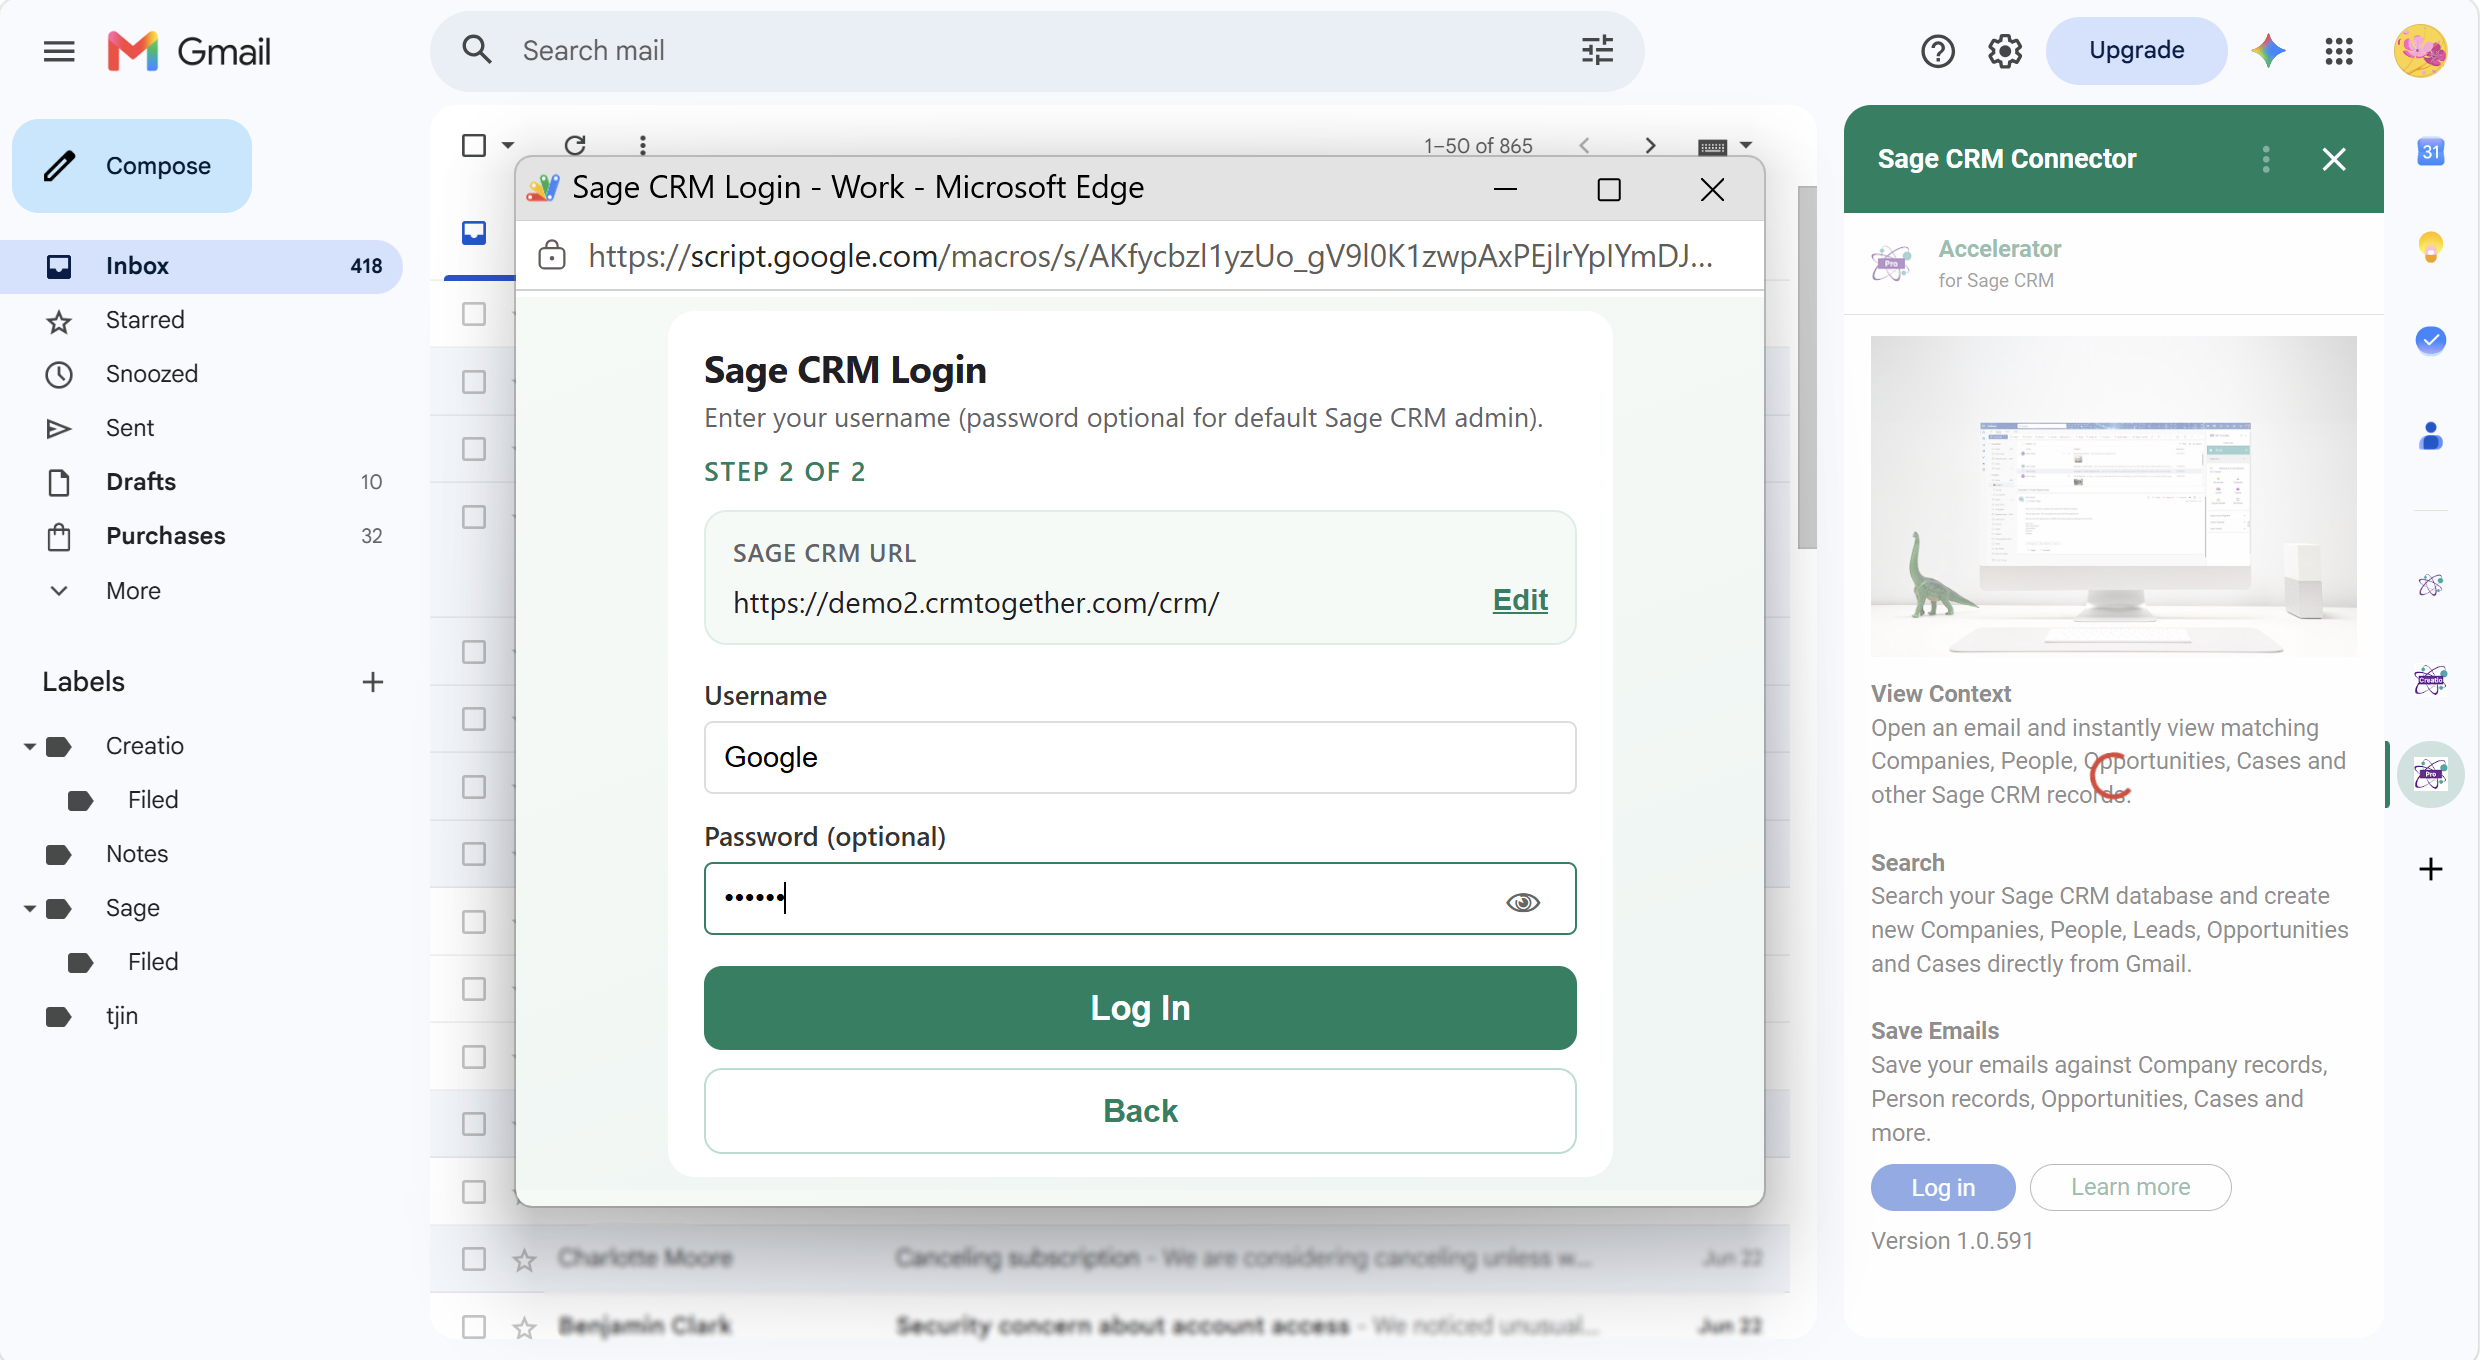
Task: Open the select-all dropdown arrow
Action: [508, 146]
